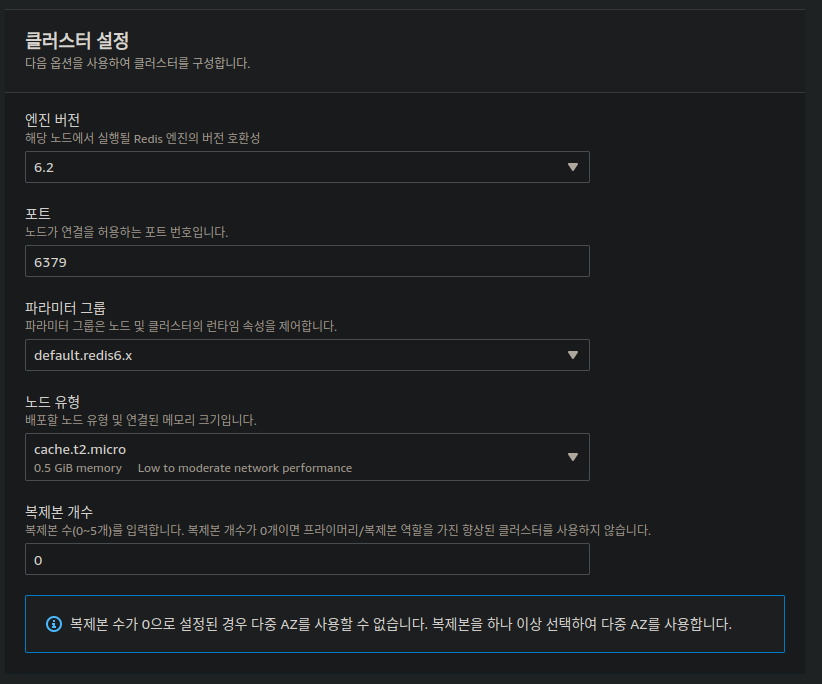The width and height of the screenshot is (822, 684).
Task: Click the description '배포할 노드 유형 및 연결된 메모리 크기입니다.'
Action: 141,420
